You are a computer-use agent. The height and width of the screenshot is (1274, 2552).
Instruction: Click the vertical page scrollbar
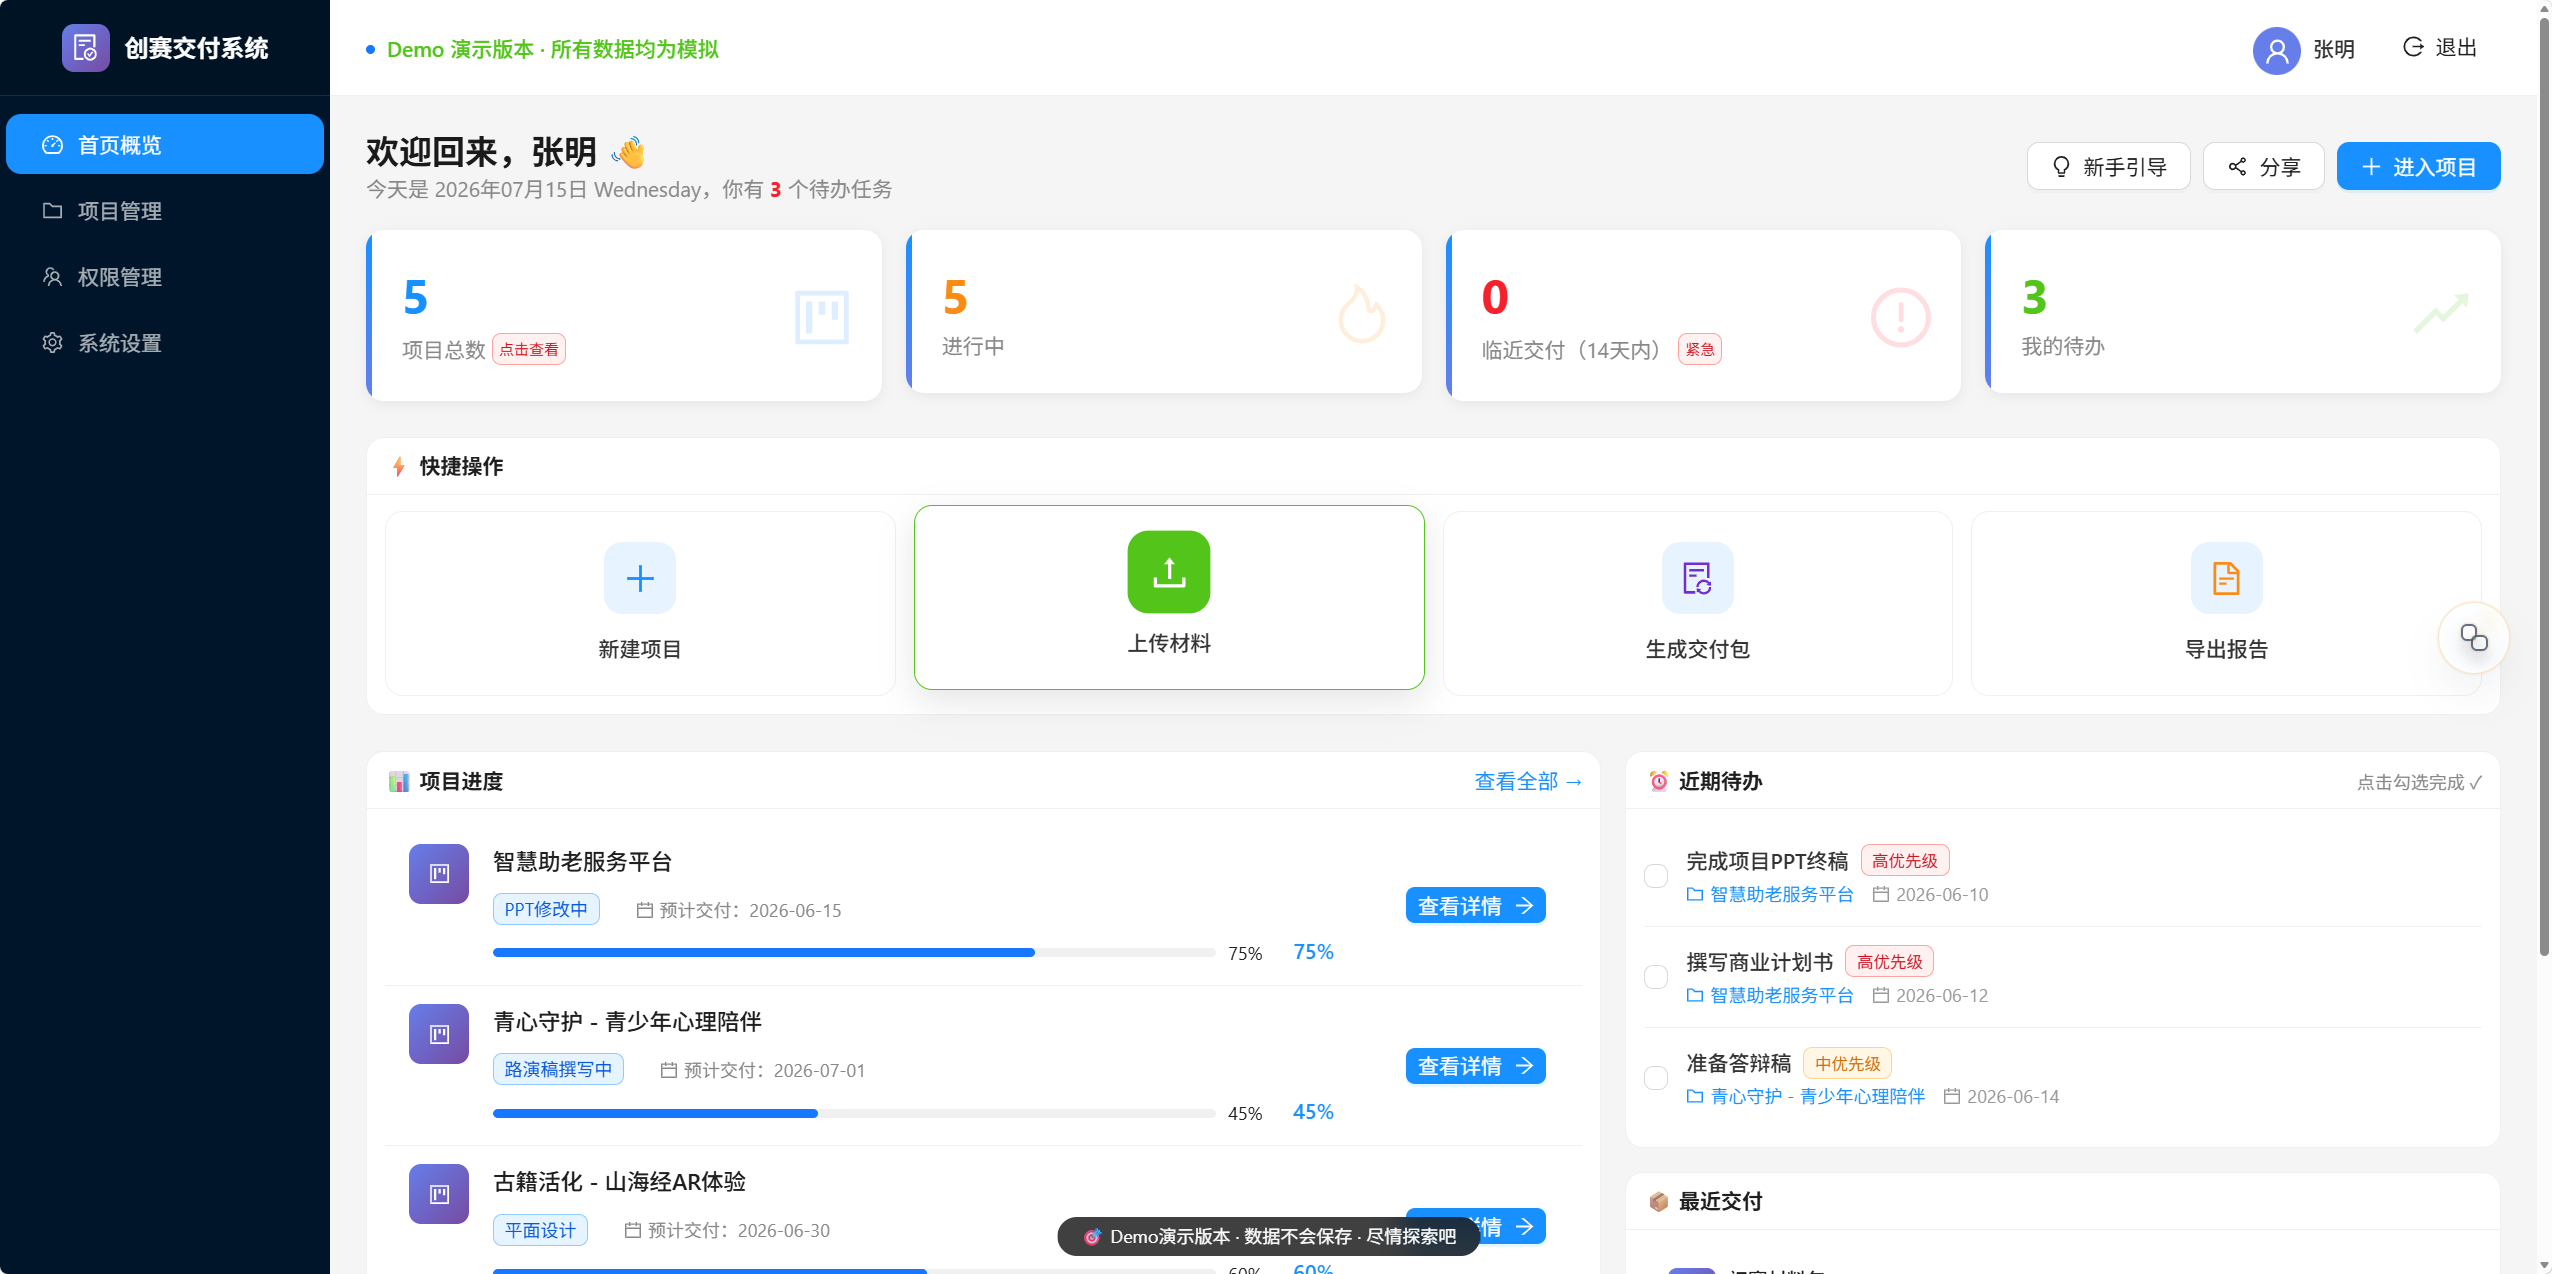pyautogui.click(x=2544, y=485)
